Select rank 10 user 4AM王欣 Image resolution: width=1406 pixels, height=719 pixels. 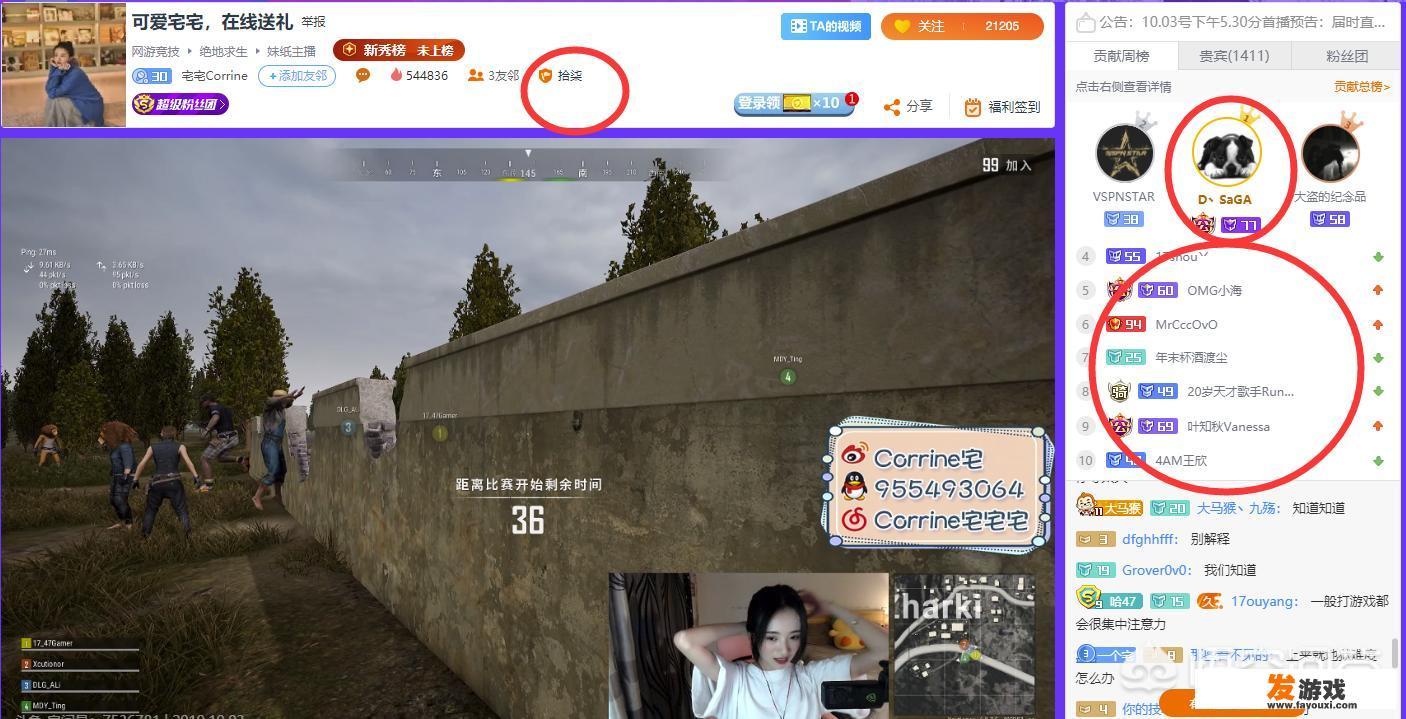pos(1181,460)
